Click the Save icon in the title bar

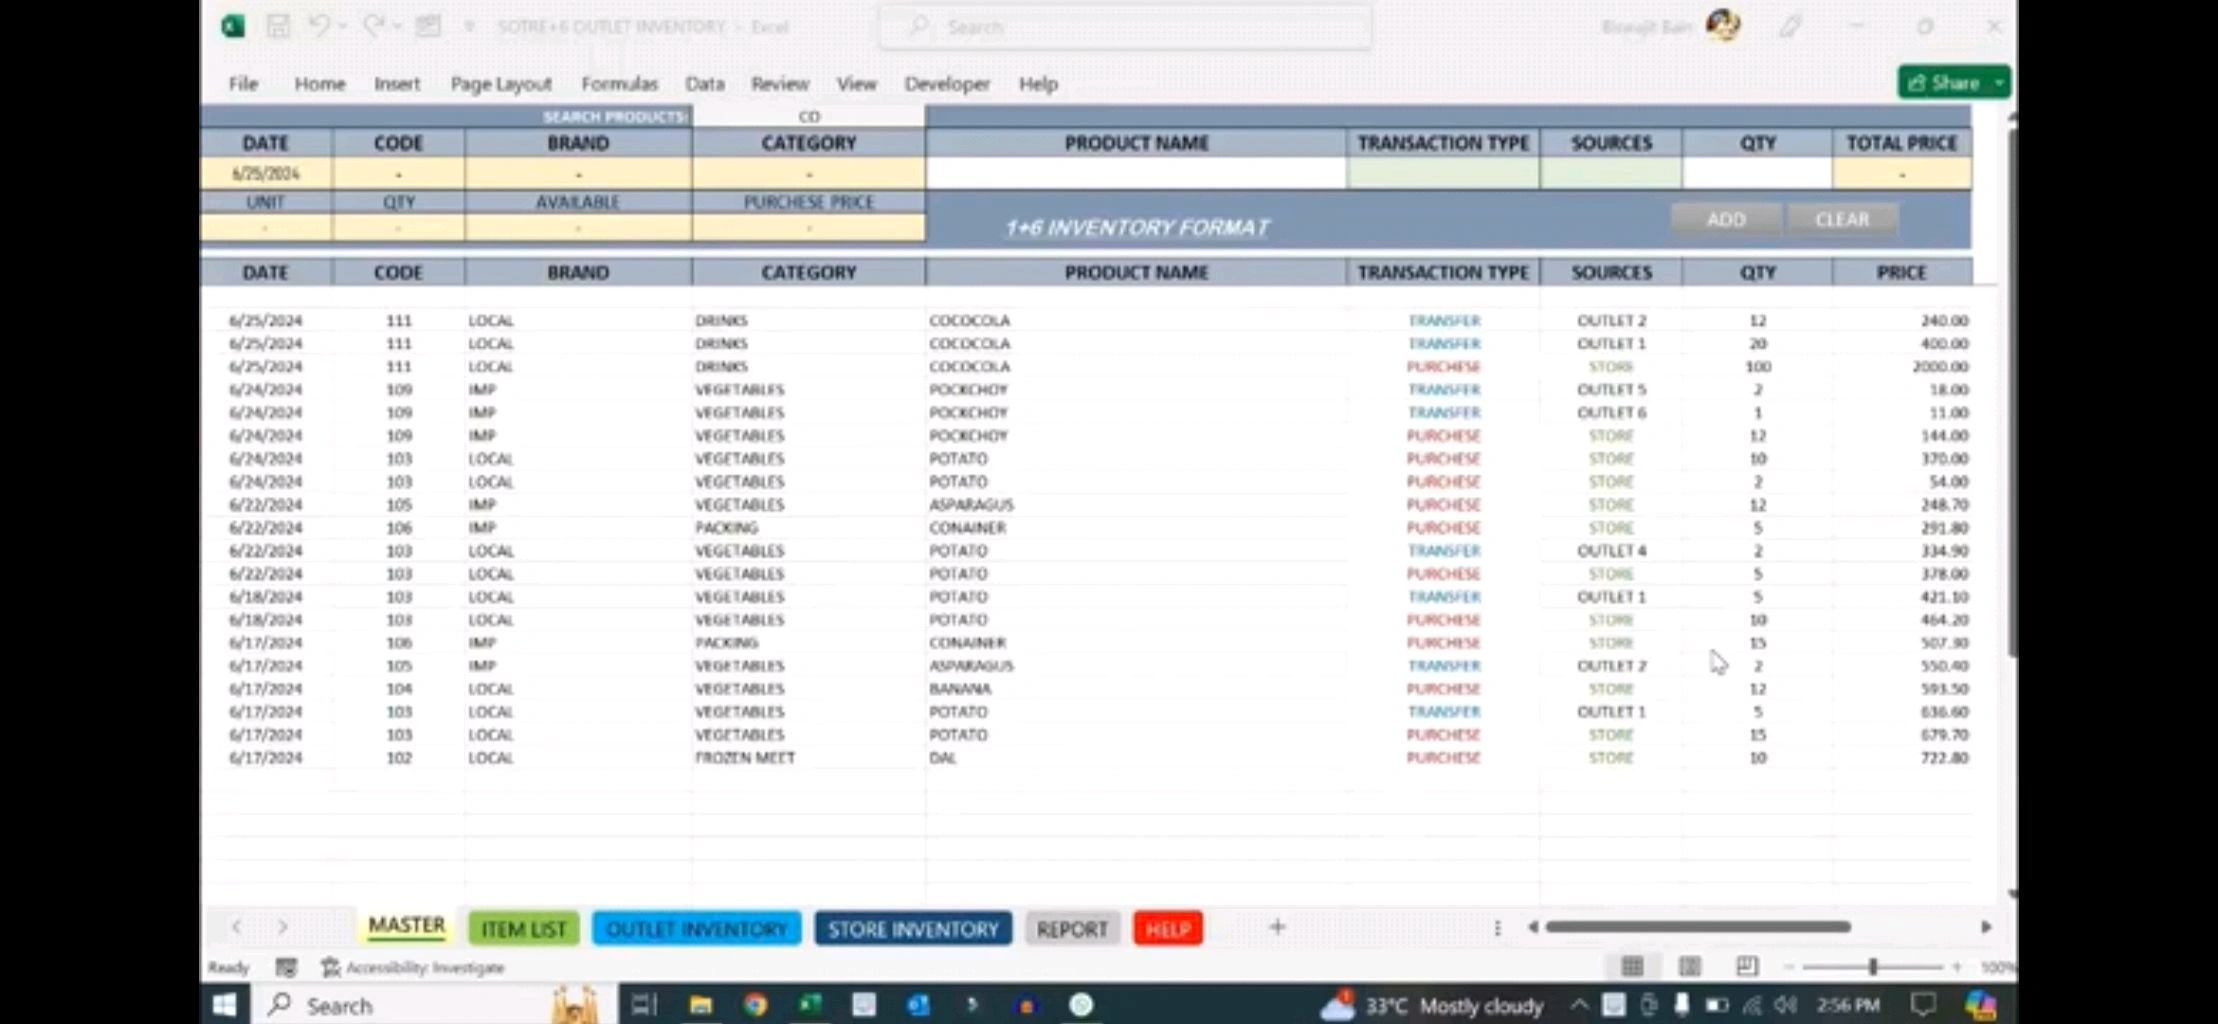[277, 26]
